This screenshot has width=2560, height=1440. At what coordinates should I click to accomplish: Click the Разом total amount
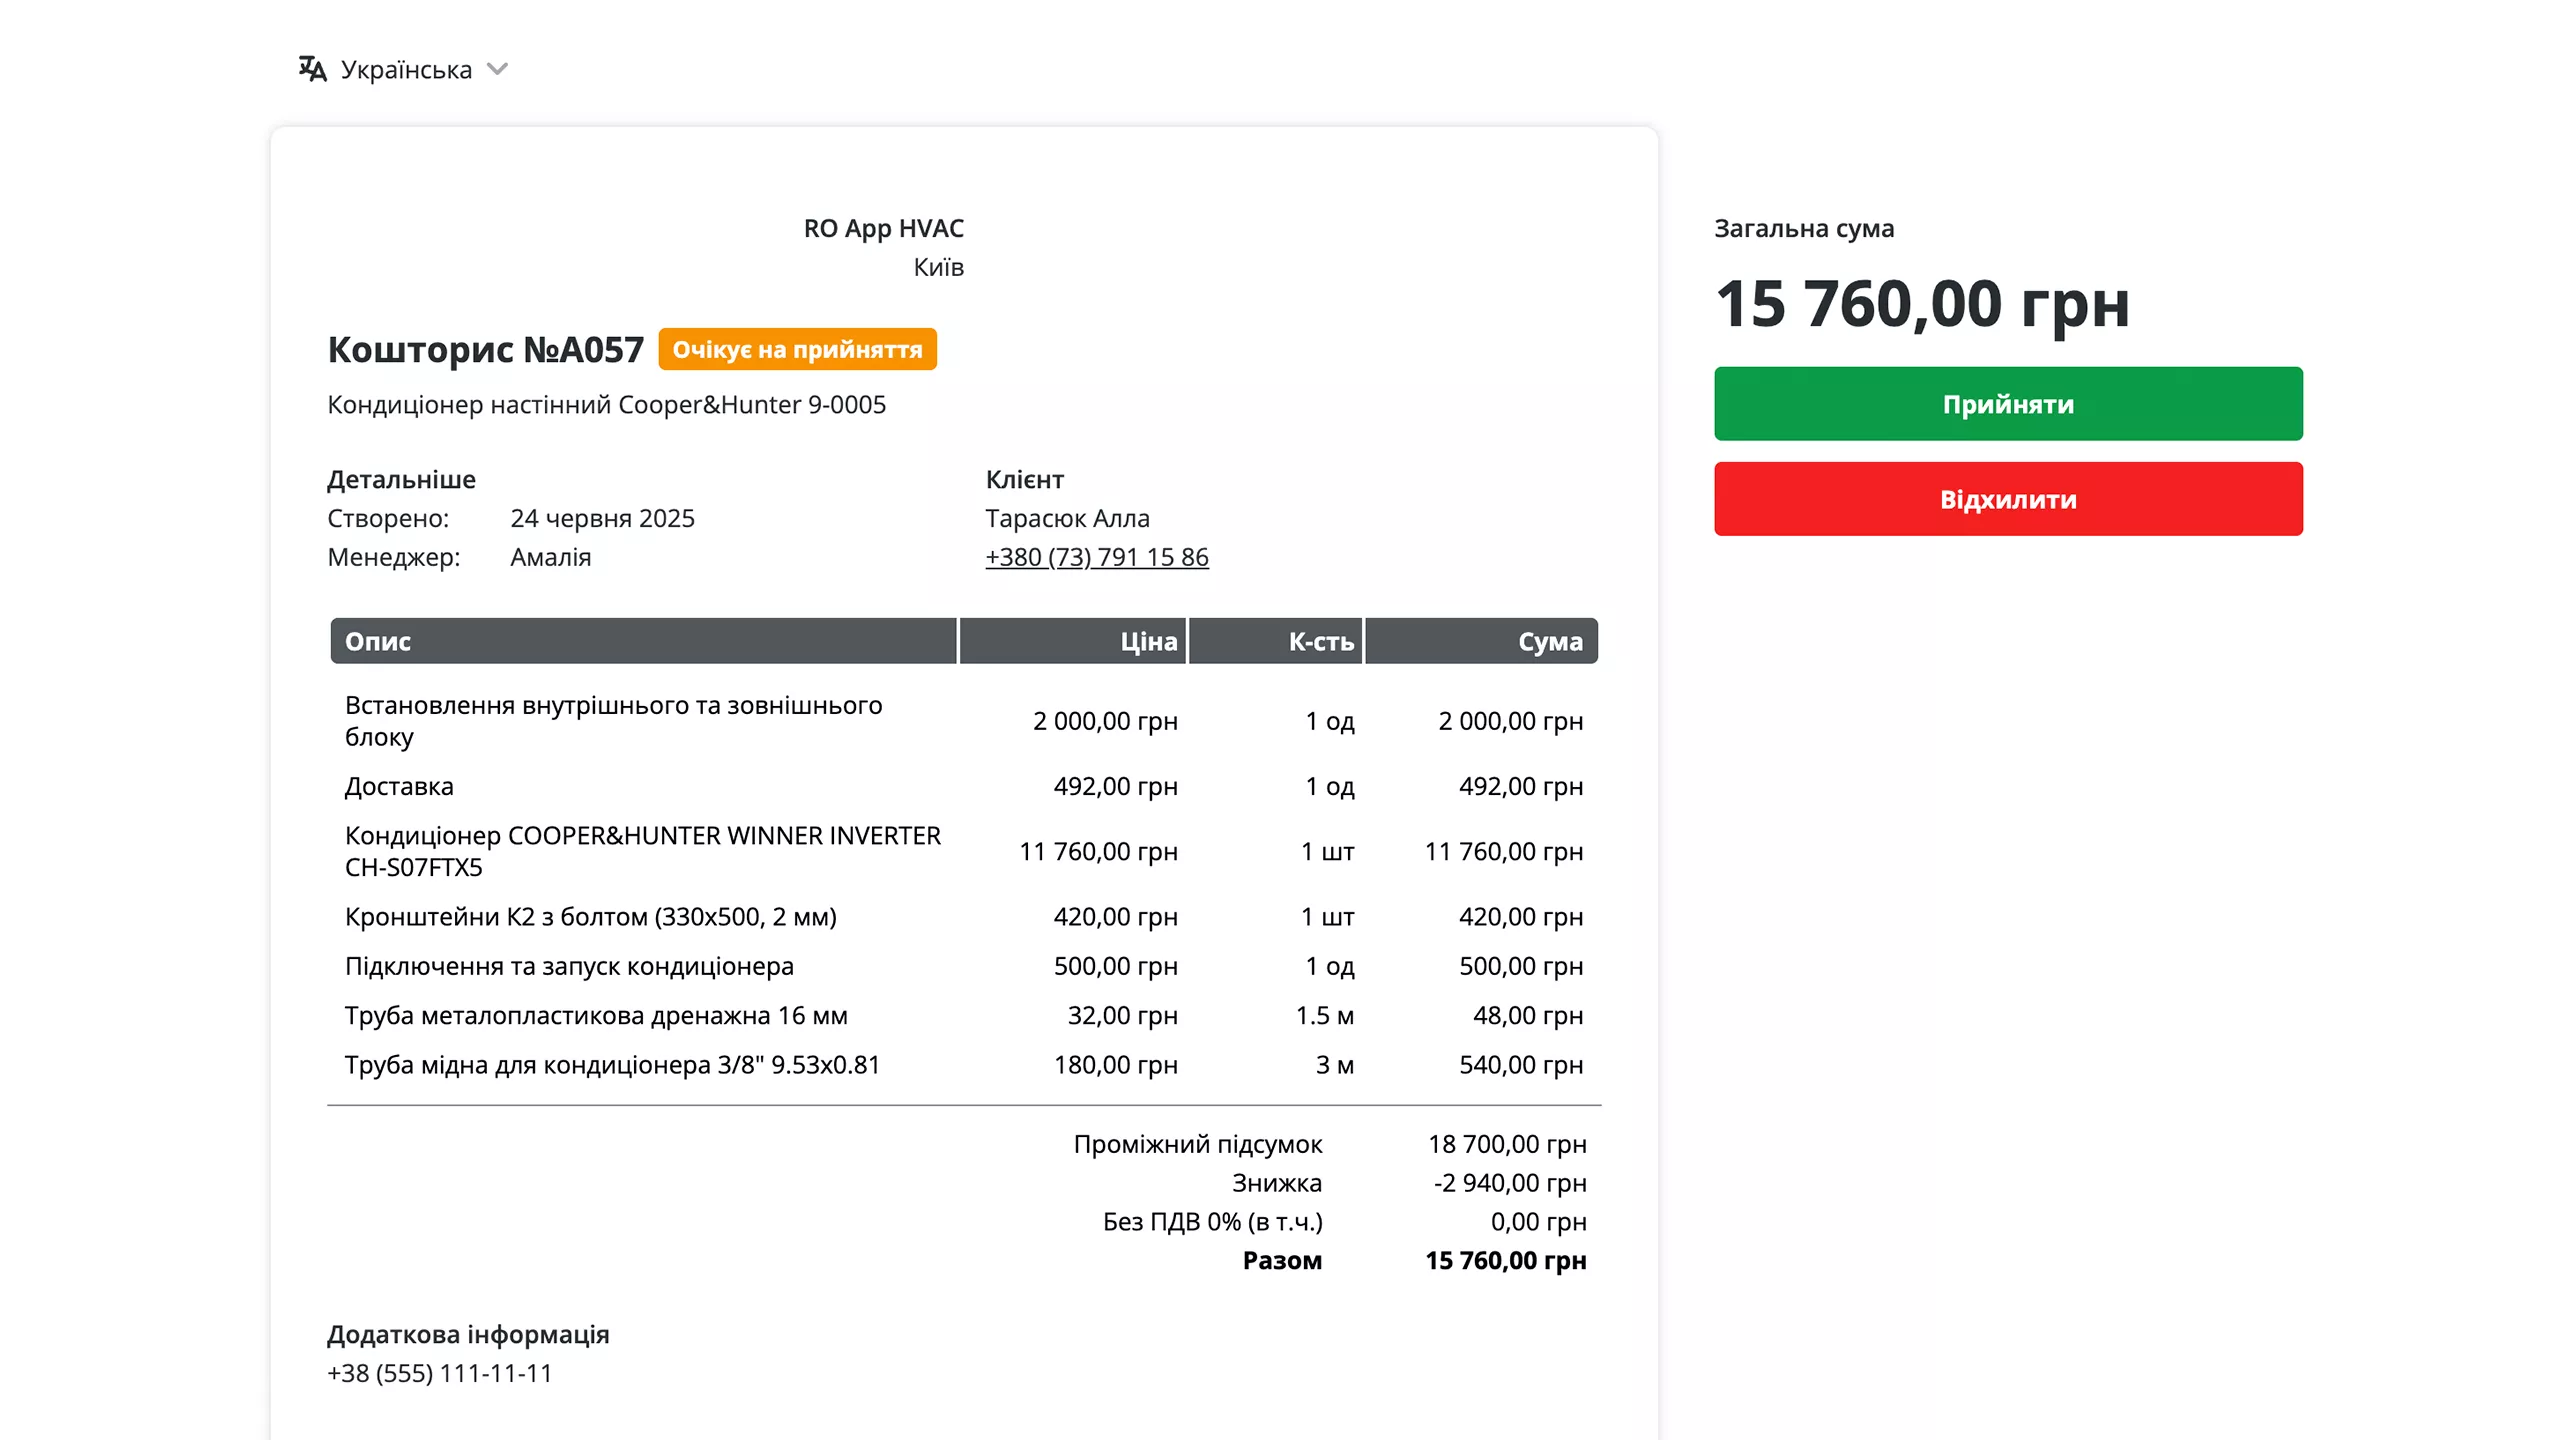click(1505, 1260)
